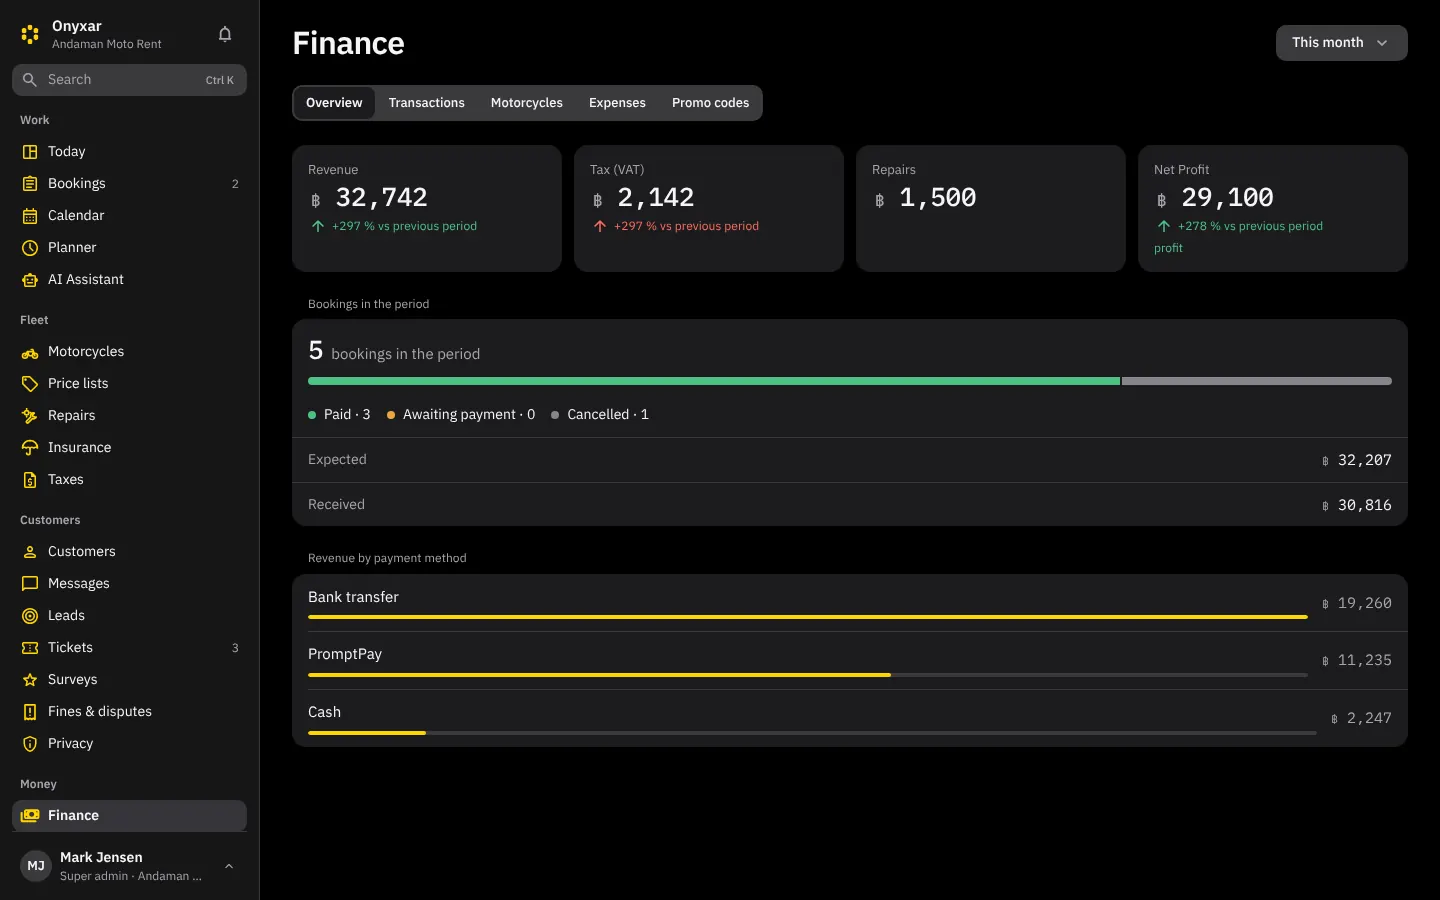
Task: Open the Motorcycles finance tab
Action: tap(527, 103)
